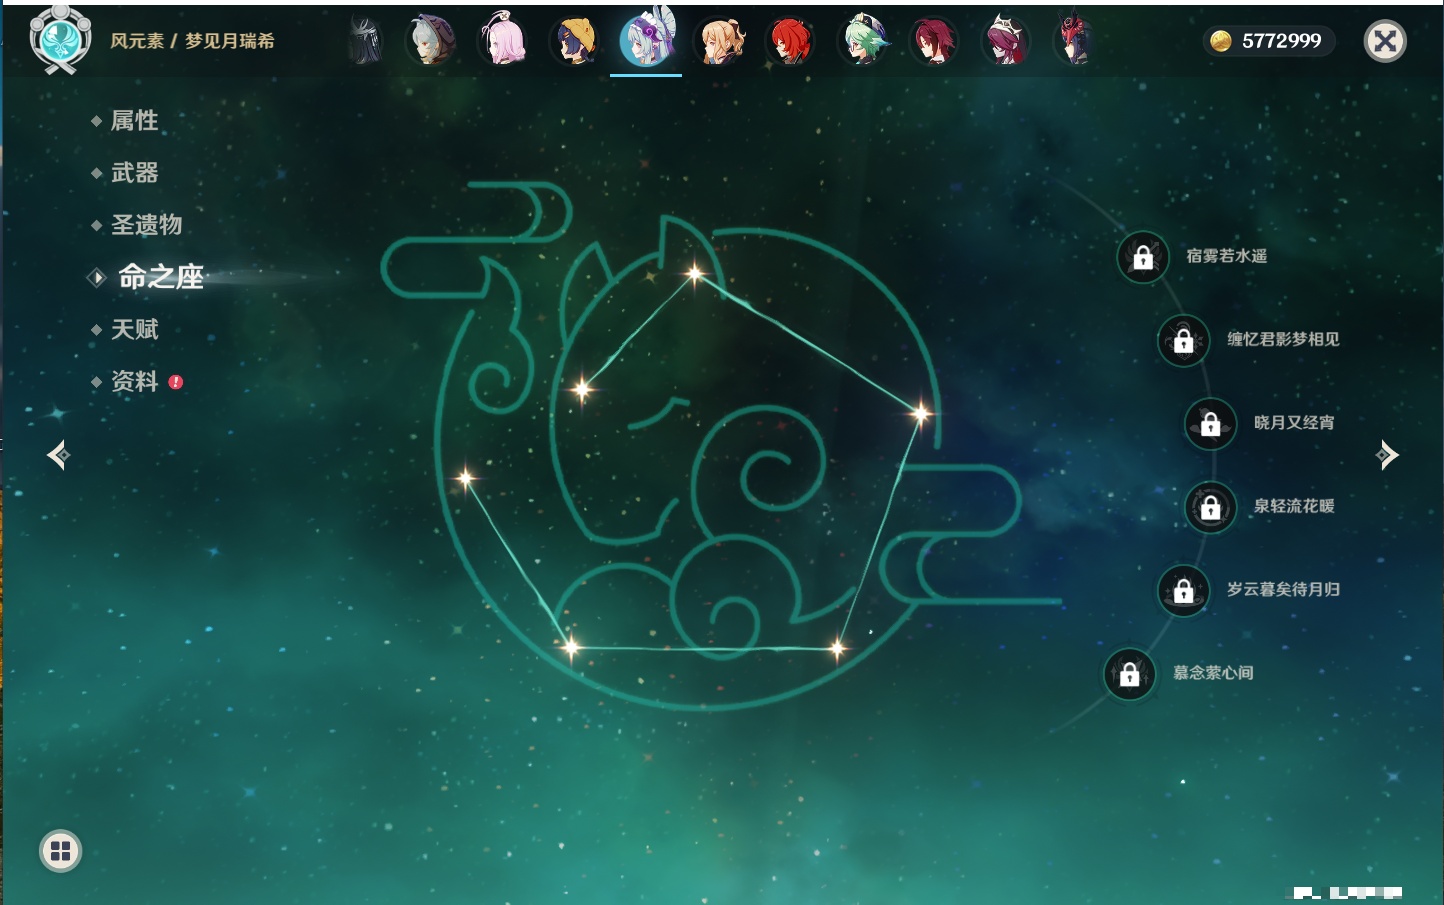Screen dimensions: 1444x905
Task: Select constellation label 晓月又经宵
Action: pos(1294,422)
